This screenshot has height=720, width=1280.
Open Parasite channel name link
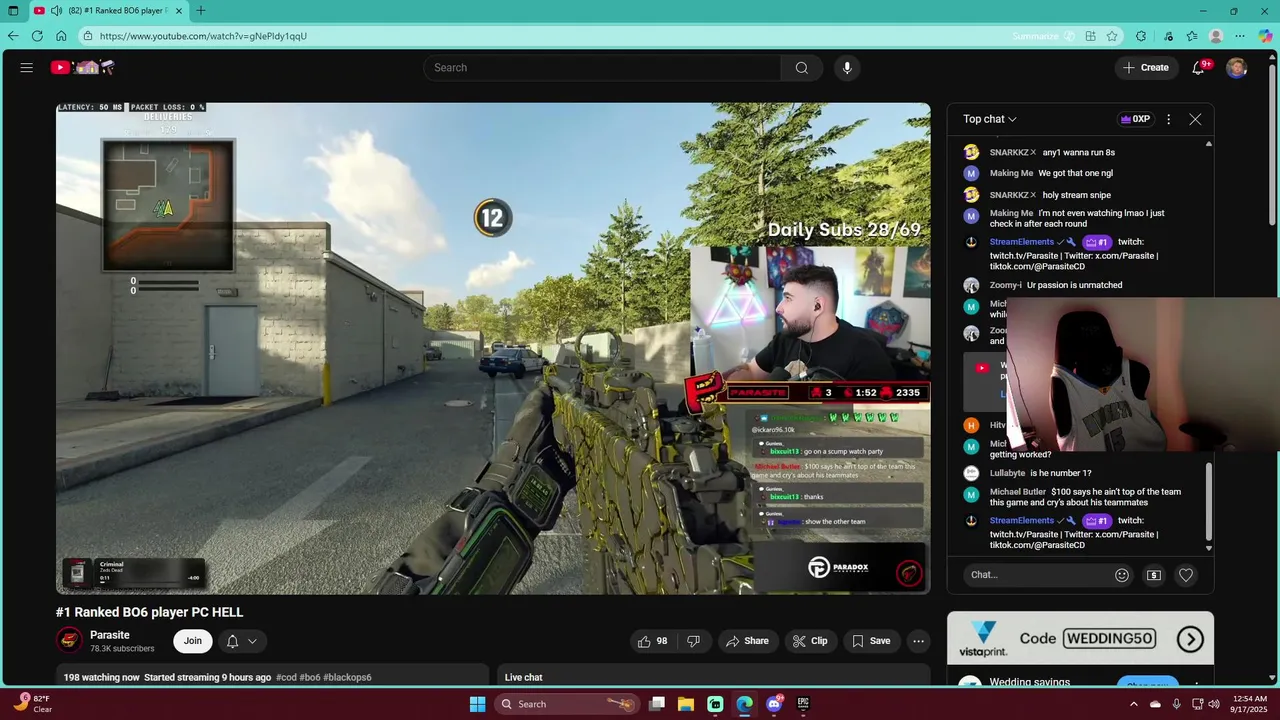pos(110,635)
